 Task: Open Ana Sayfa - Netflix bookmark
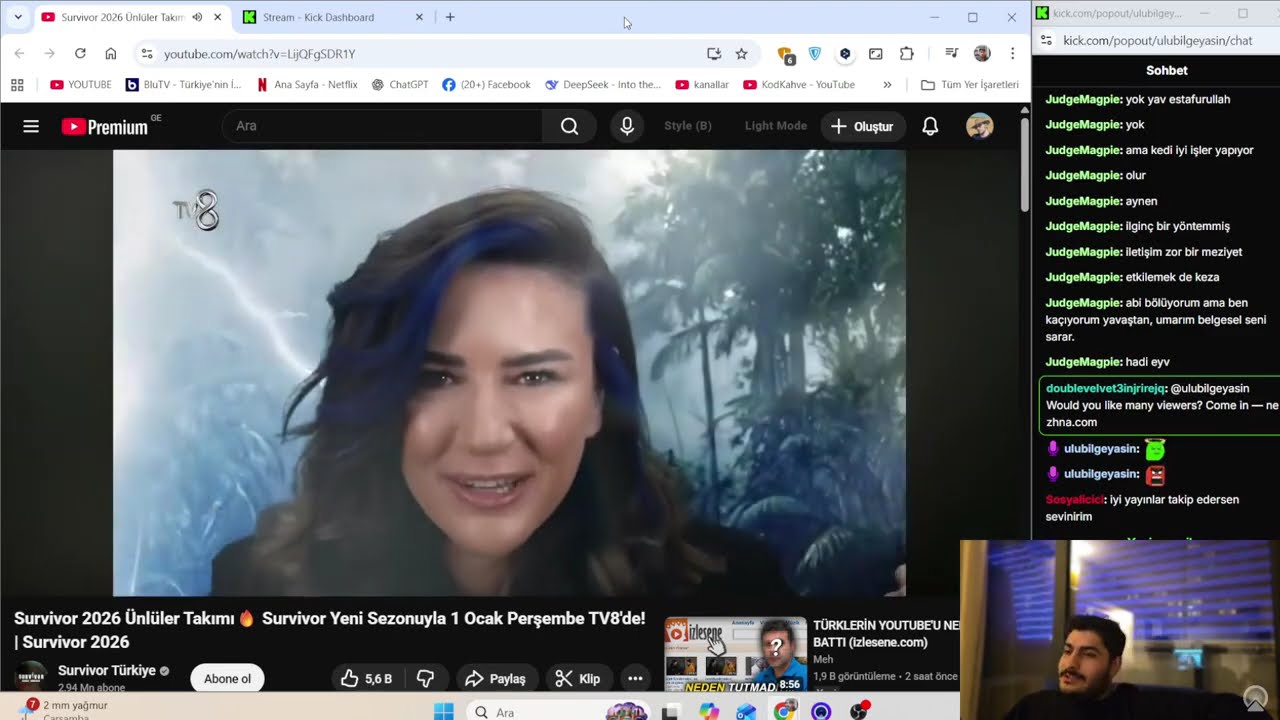pyautogui.click(x=307, y=85)
